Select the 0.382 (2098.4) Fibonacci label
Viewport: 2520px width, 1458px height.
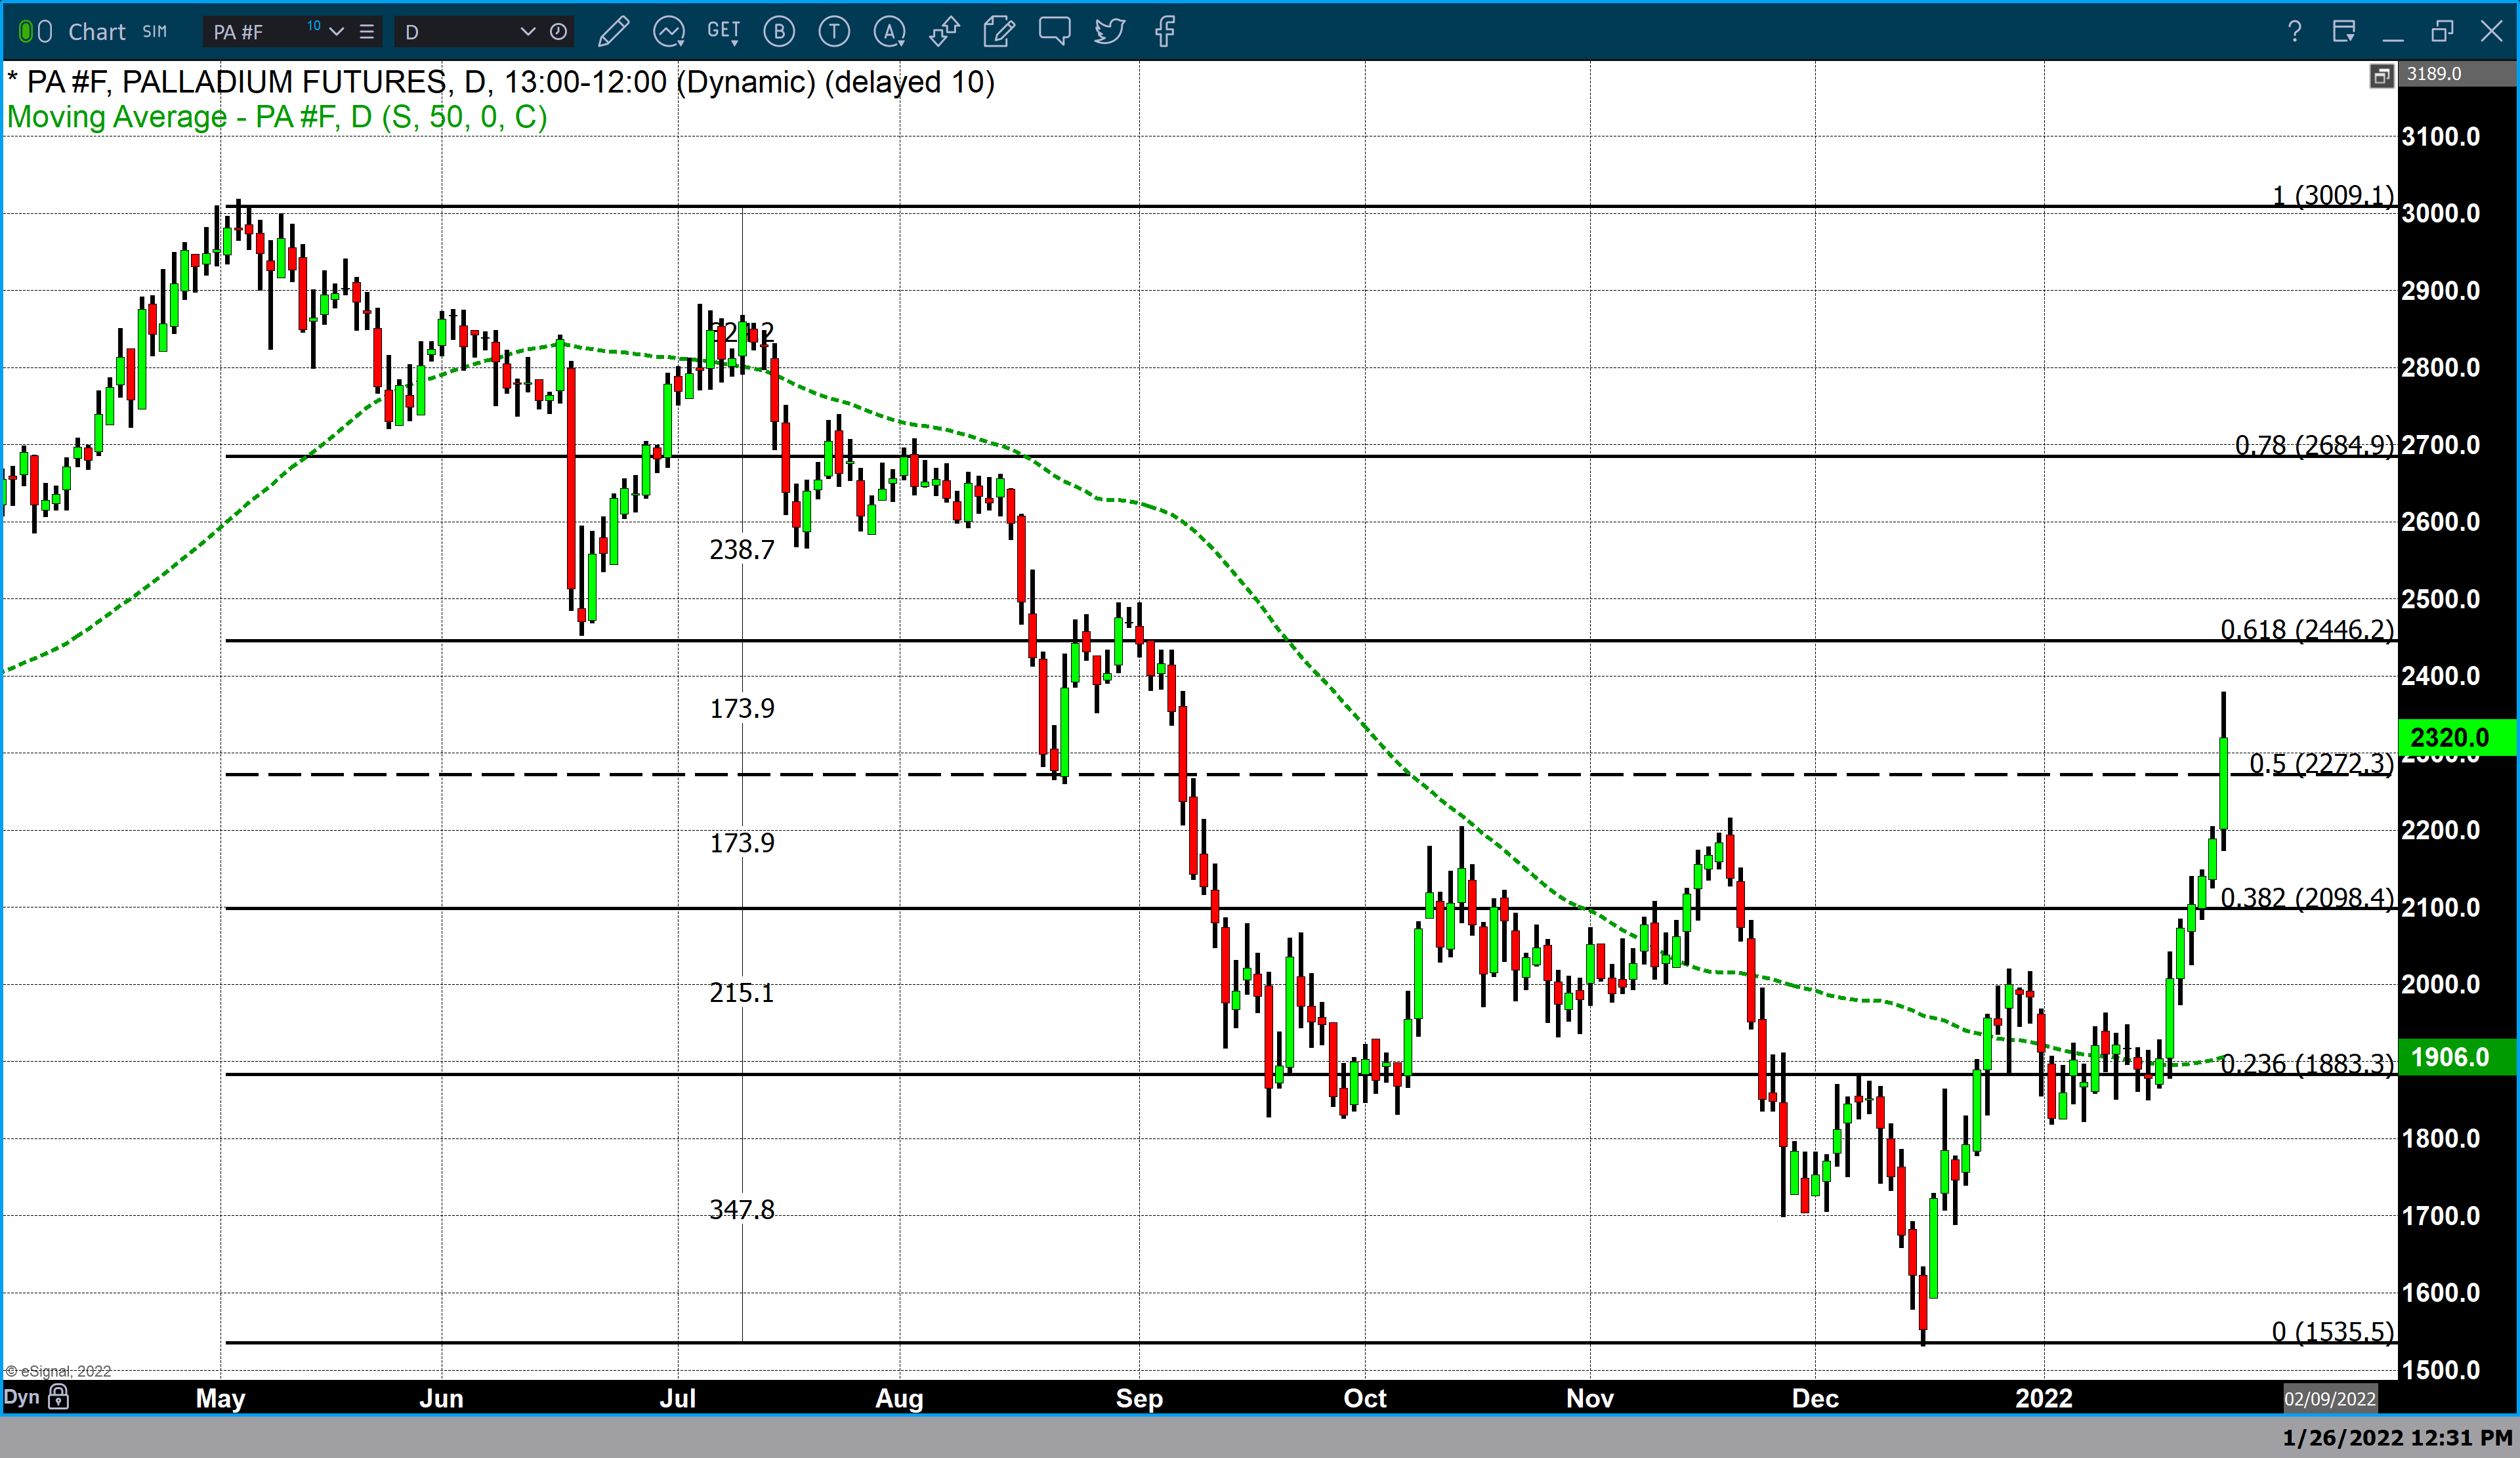click(x=2307, y=897)
